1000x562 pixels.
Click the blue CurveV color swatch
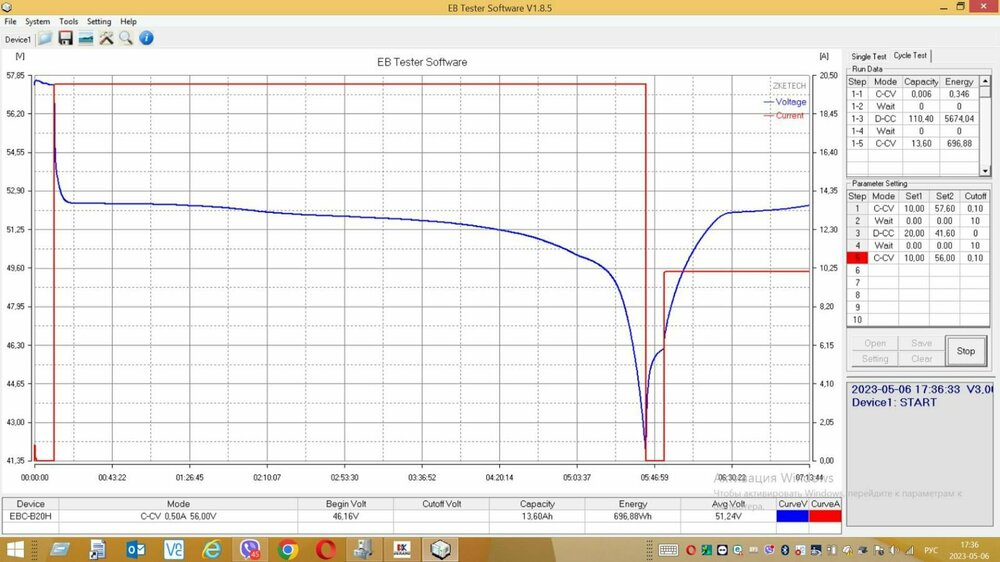click(793, 517)
